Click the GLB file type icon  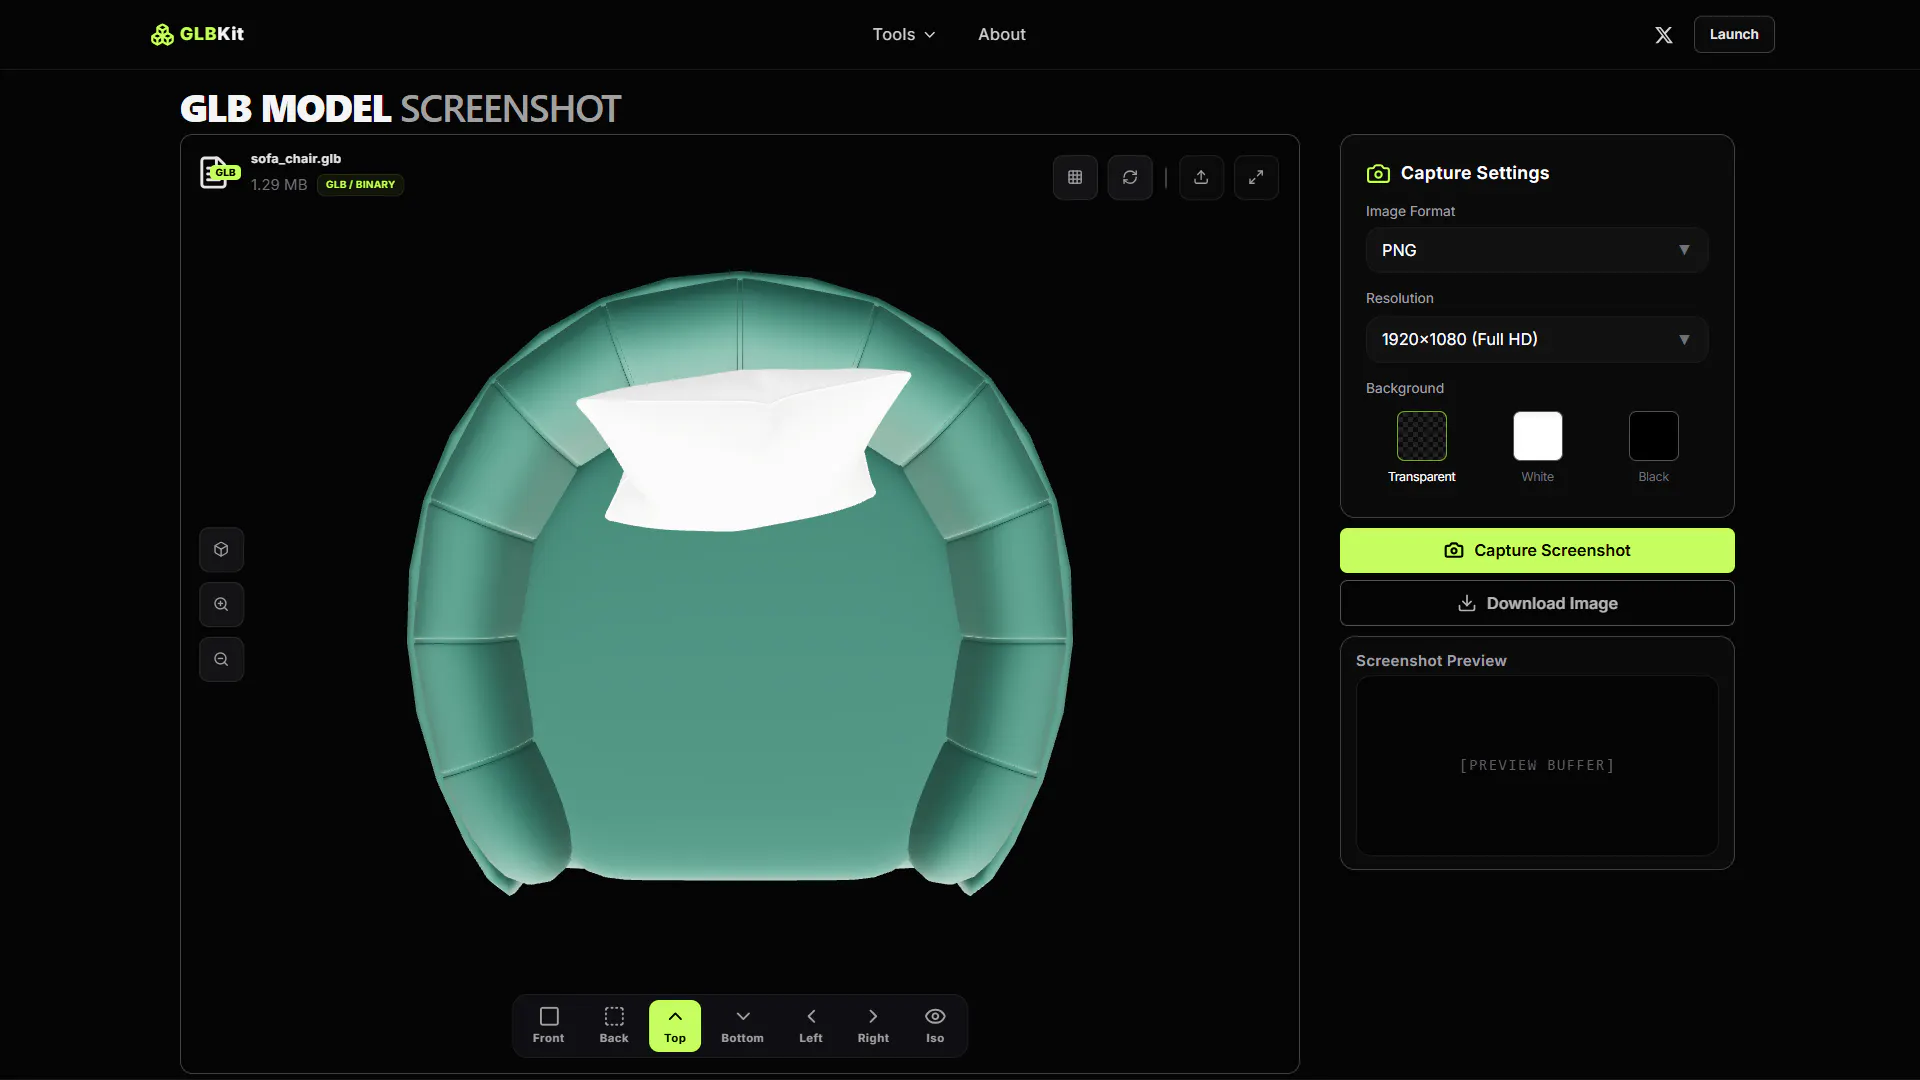(219, 172)
